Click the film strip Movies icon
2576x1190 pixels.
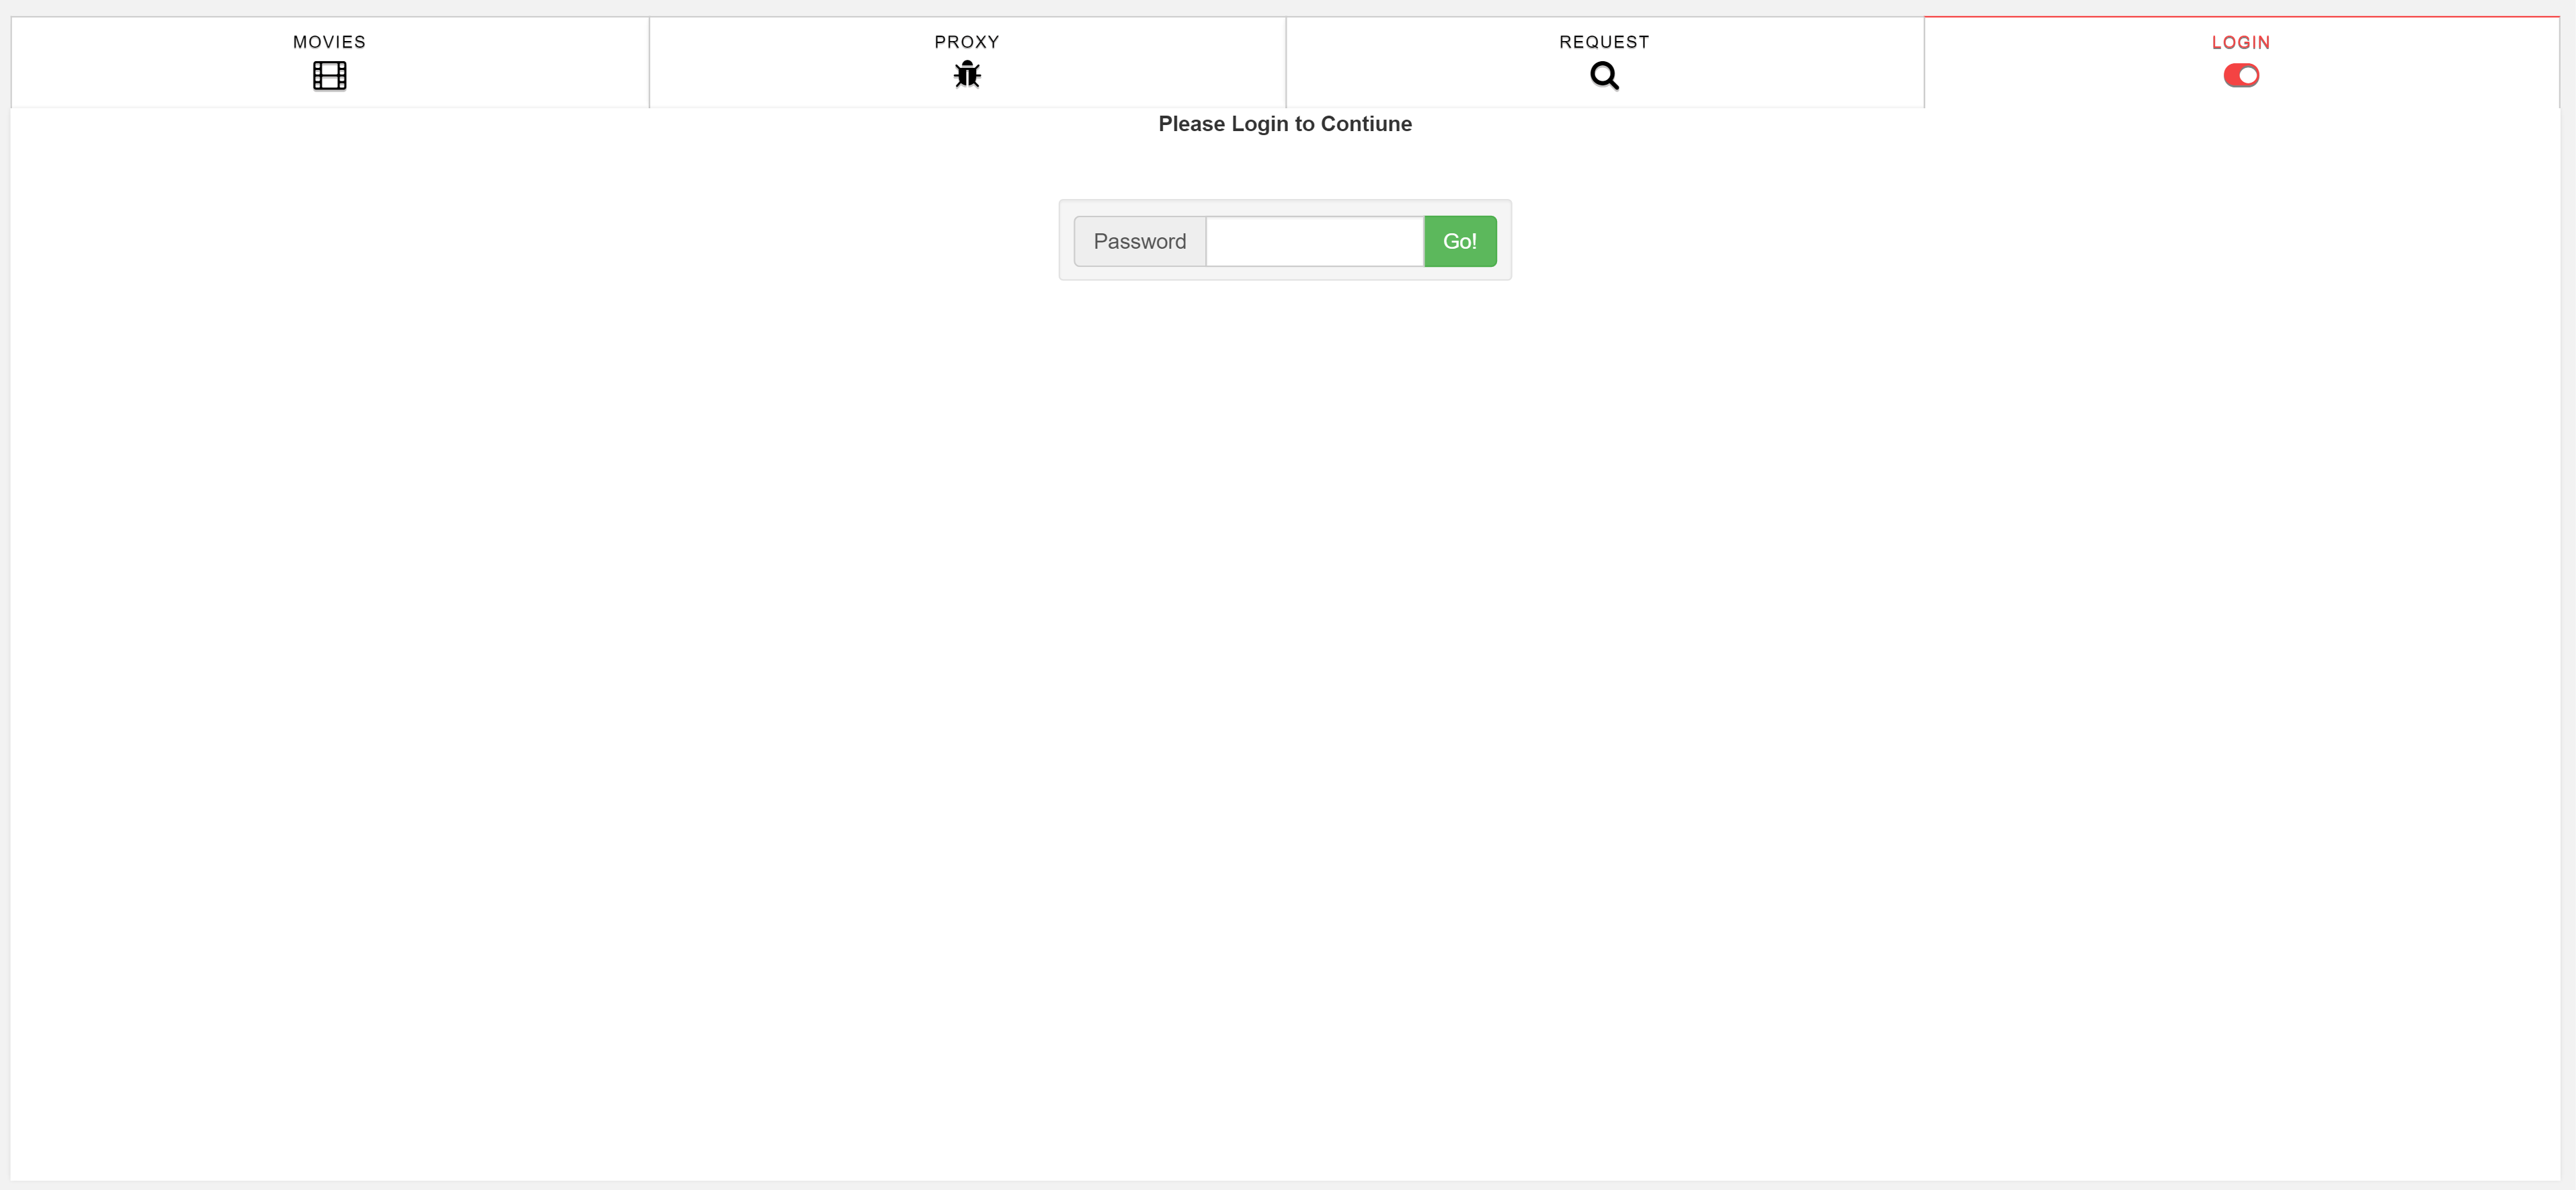coord(329,76)
